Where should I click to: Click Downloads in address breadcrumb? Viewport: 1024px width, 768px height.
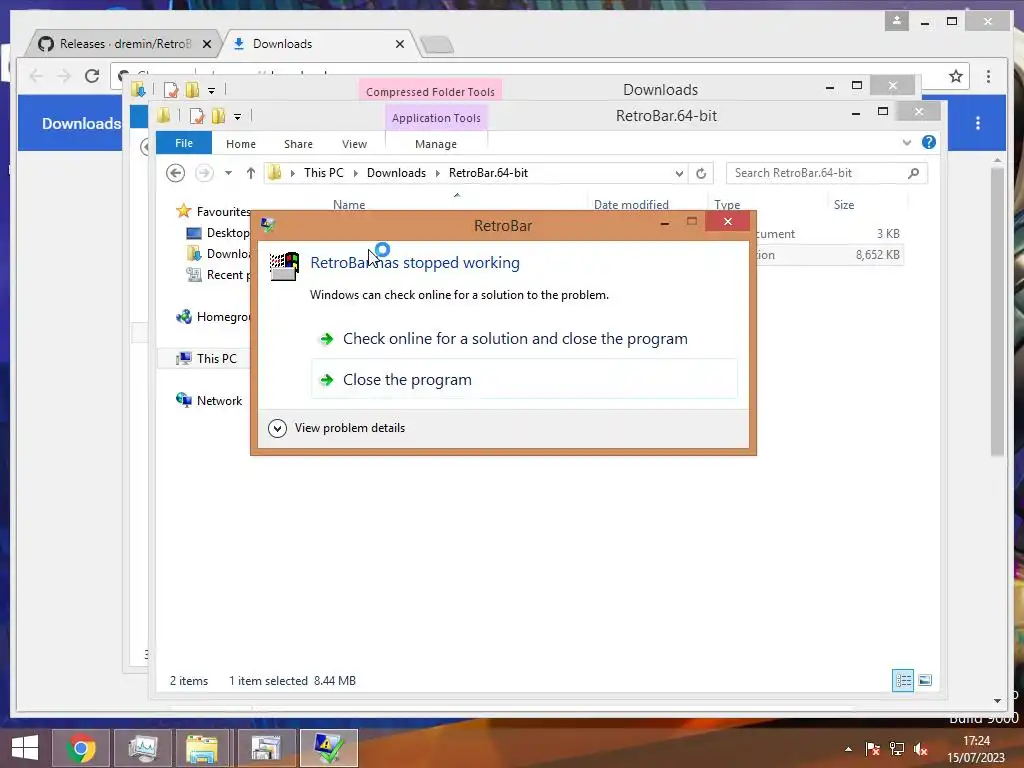pos(396,173)
